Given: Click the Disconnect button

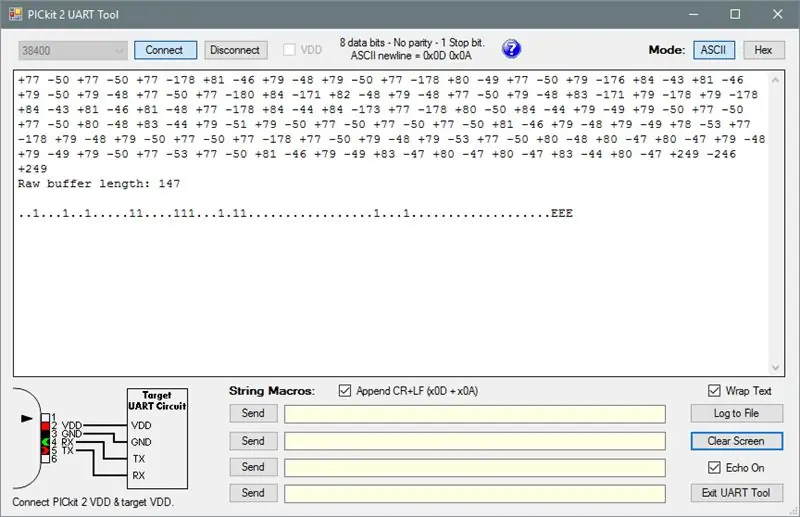Looking at the screenshot, I should click(236, 50).
